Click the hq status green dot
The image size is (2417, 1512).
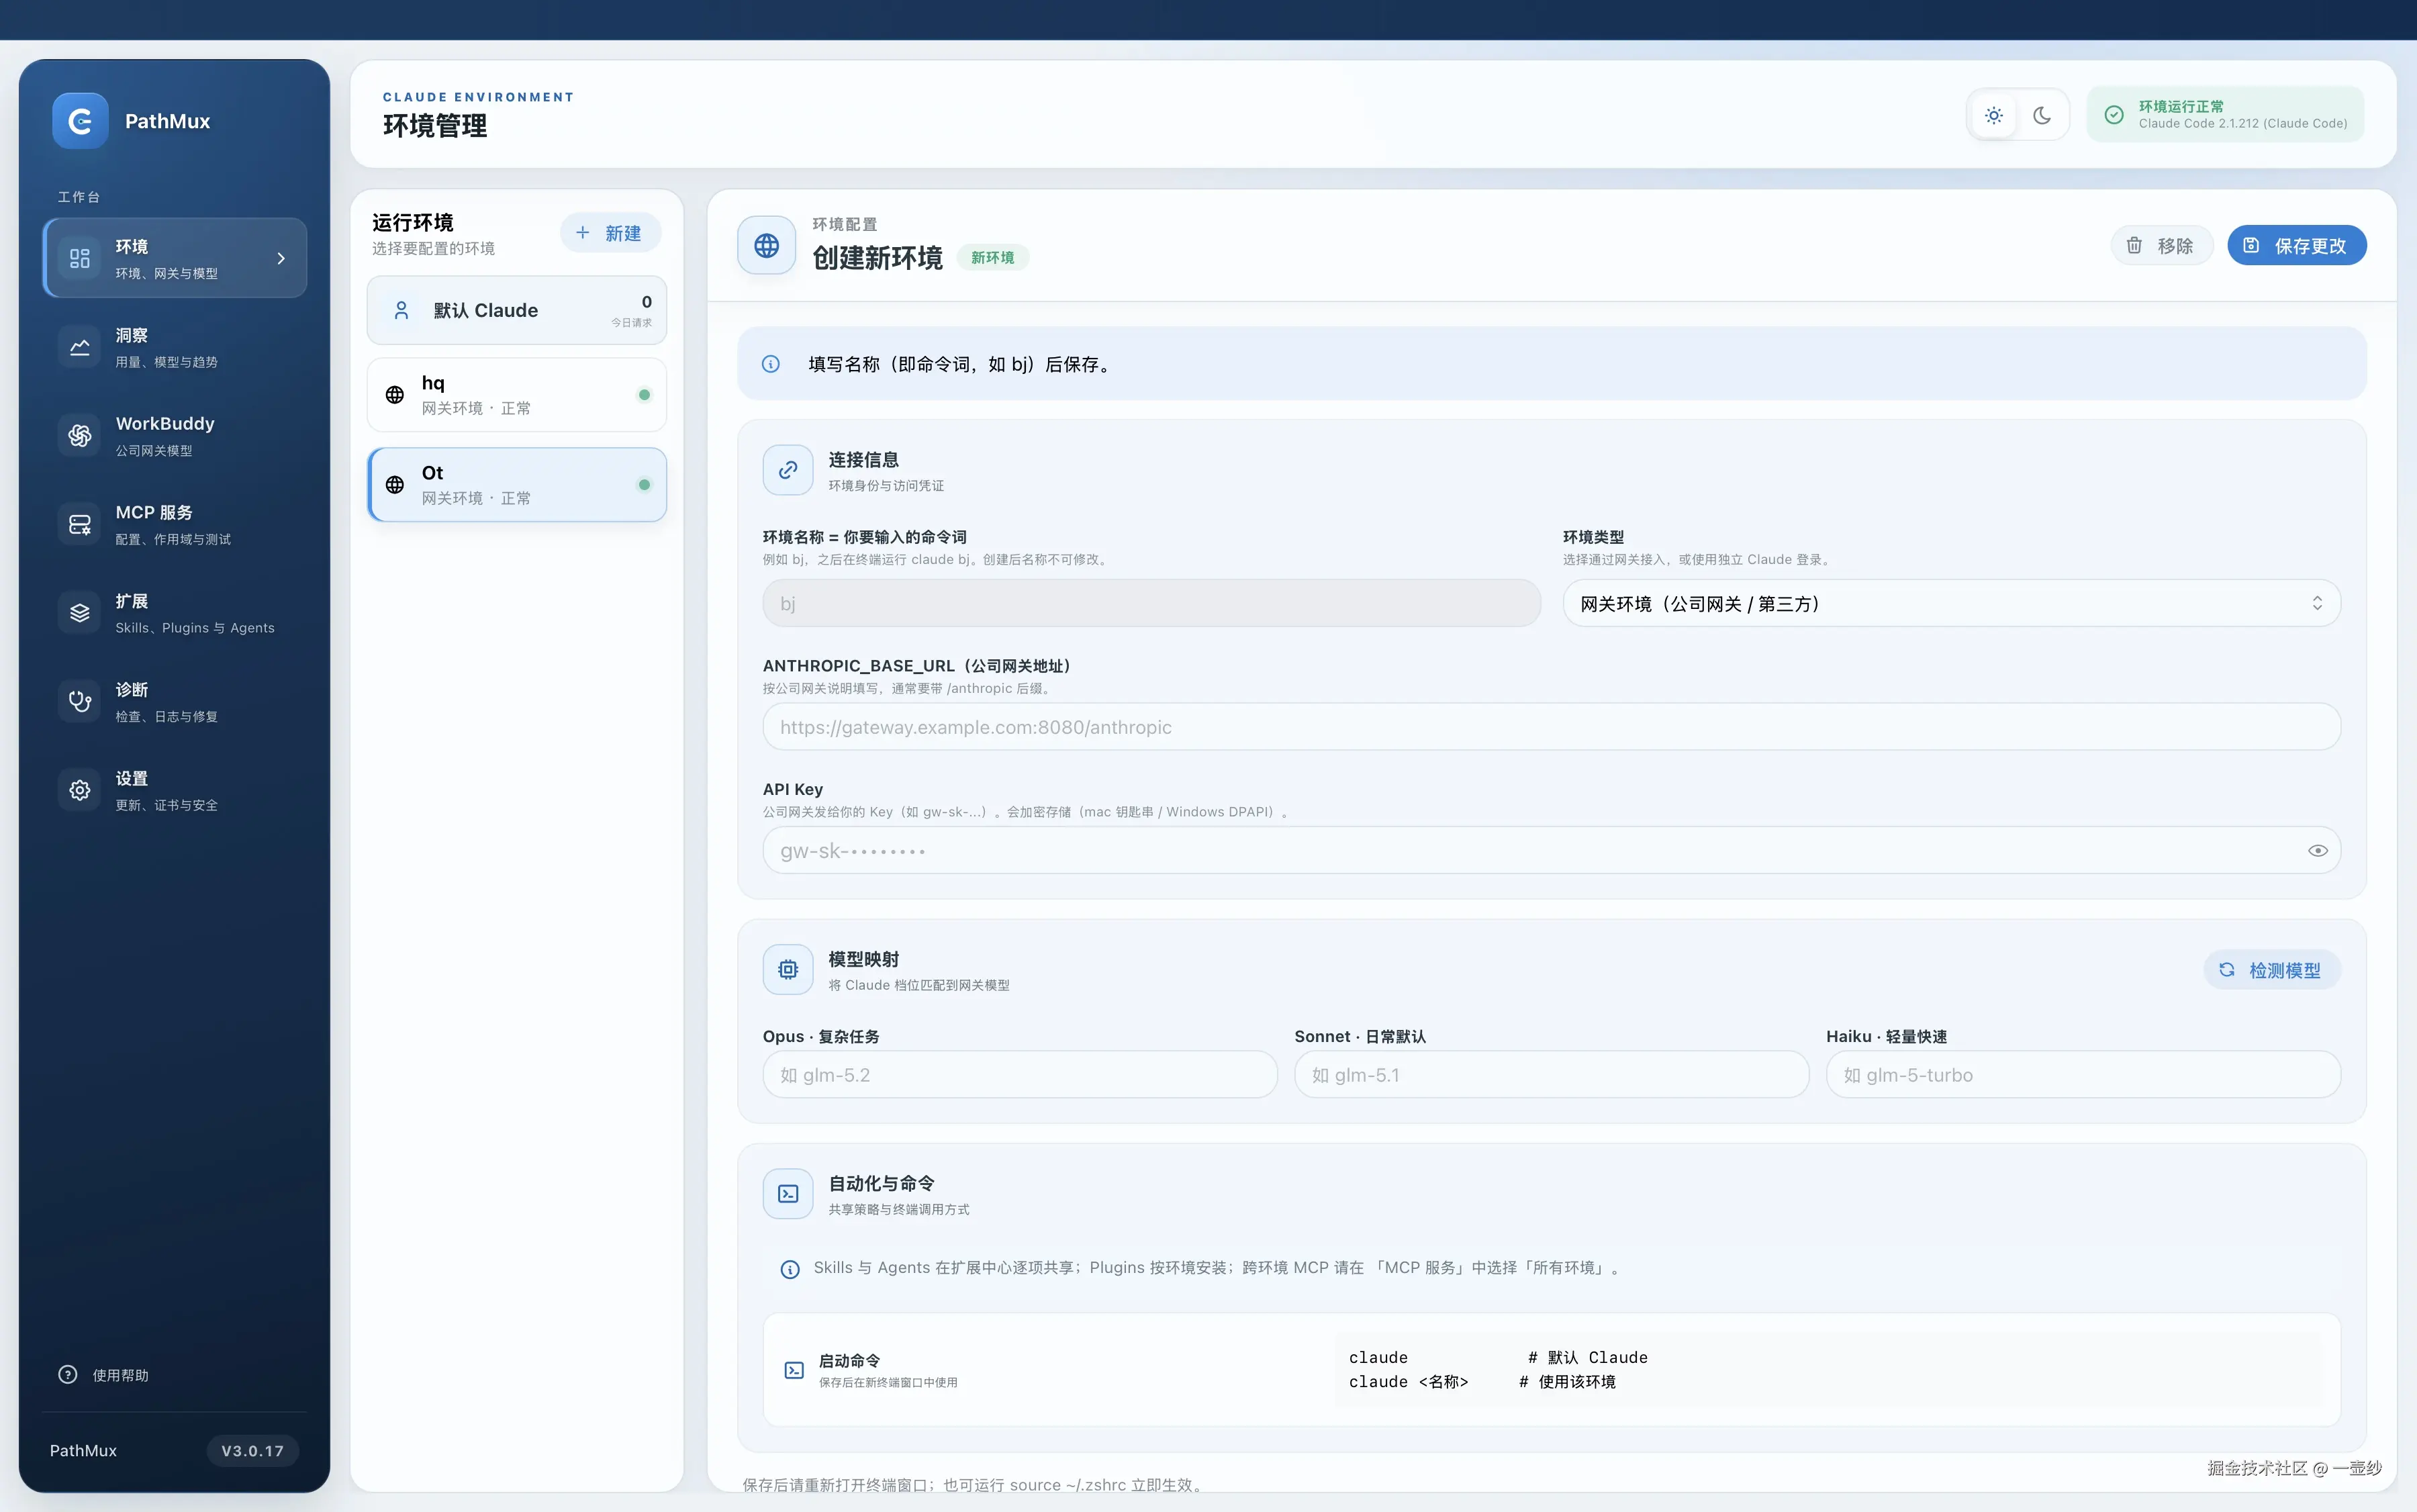click(644, 395)
